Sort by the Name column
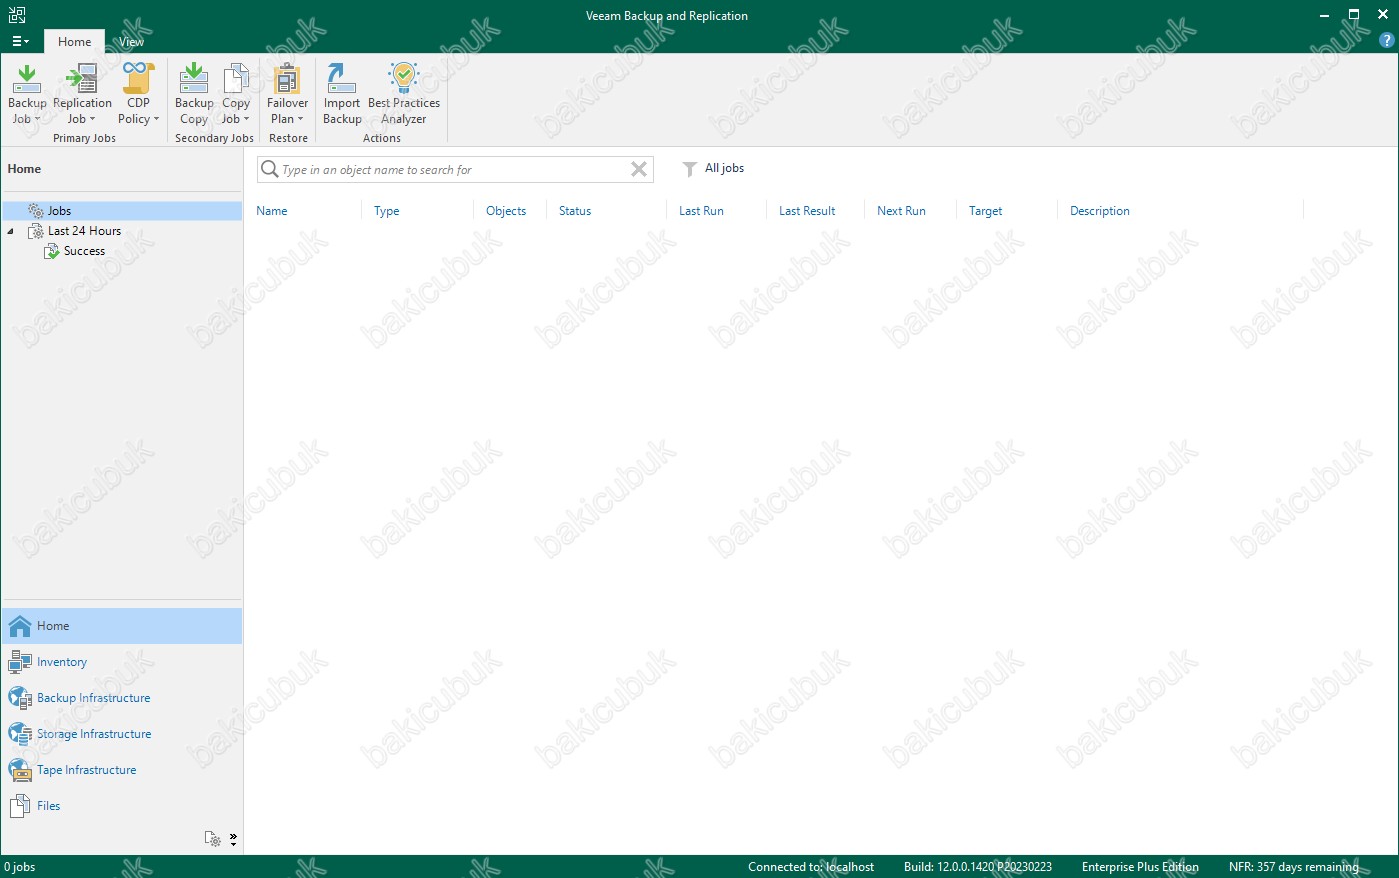This screenshot has height=878, width=1399. point(272,211)
